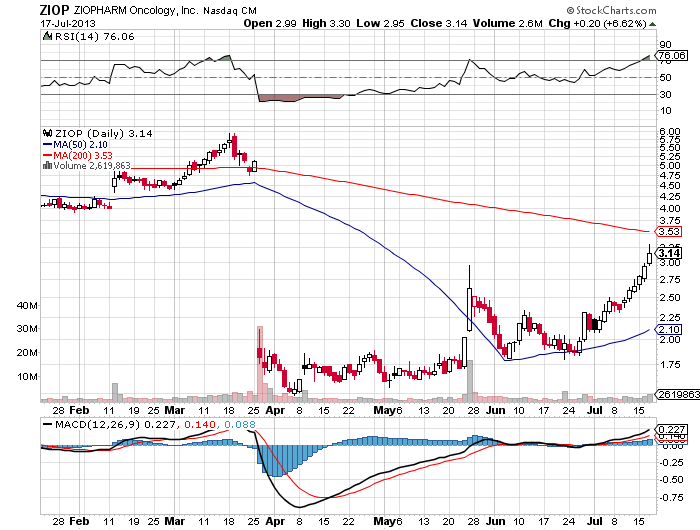Click the 0.227 MACD value tag

(671, 429)
